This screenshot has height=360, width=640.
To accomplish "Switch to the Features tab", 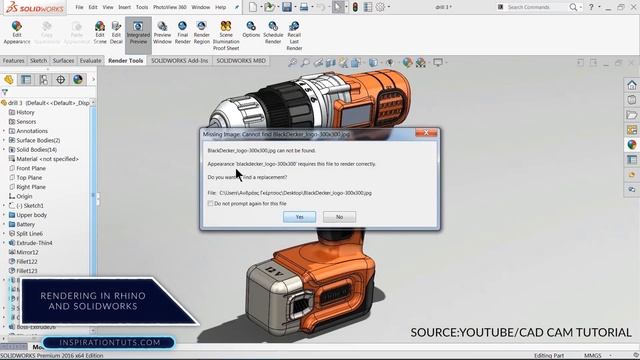I will (13, 60).
